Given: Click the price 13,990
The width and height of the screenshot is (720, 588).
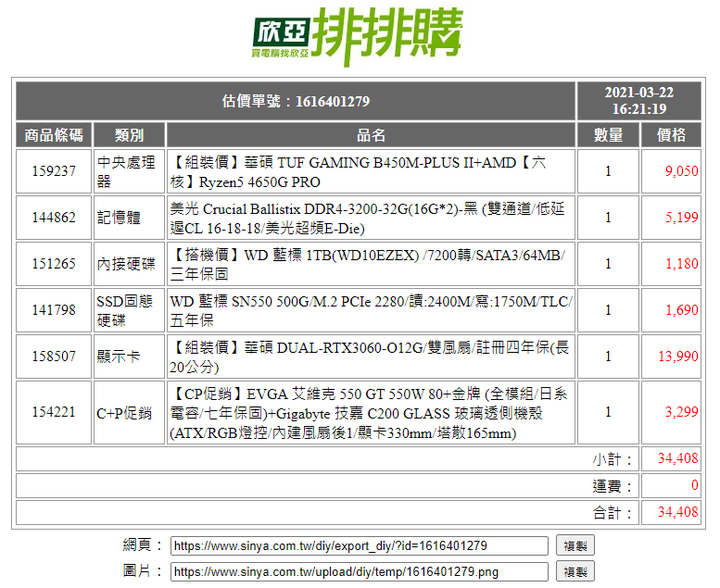Looking at the screenshot, I should (x=678, y=357).
